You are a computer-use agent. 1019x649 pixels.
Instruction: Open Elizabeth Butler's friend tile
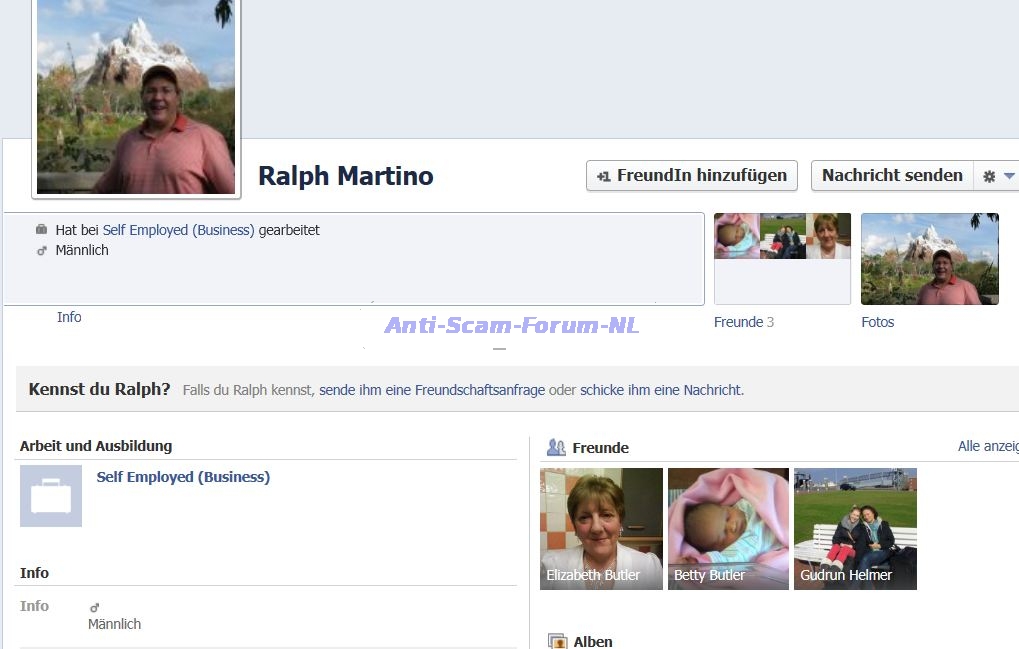click(x=601, y=528)
